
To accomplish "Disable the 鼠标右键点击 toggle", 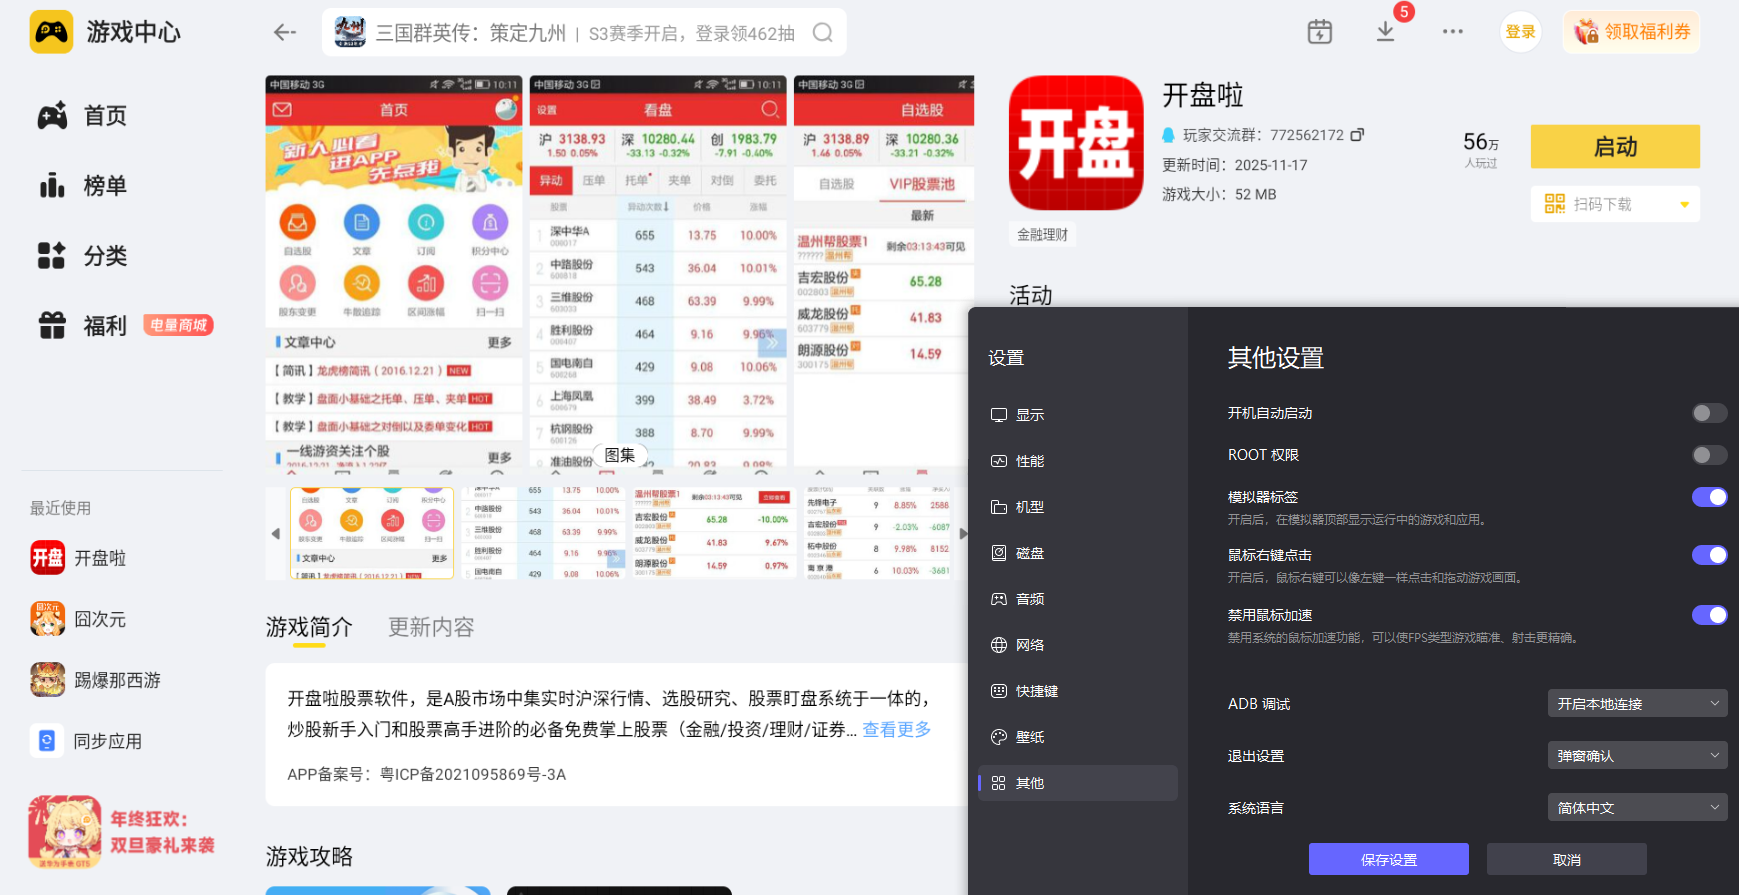I will tap(1709, 555).
